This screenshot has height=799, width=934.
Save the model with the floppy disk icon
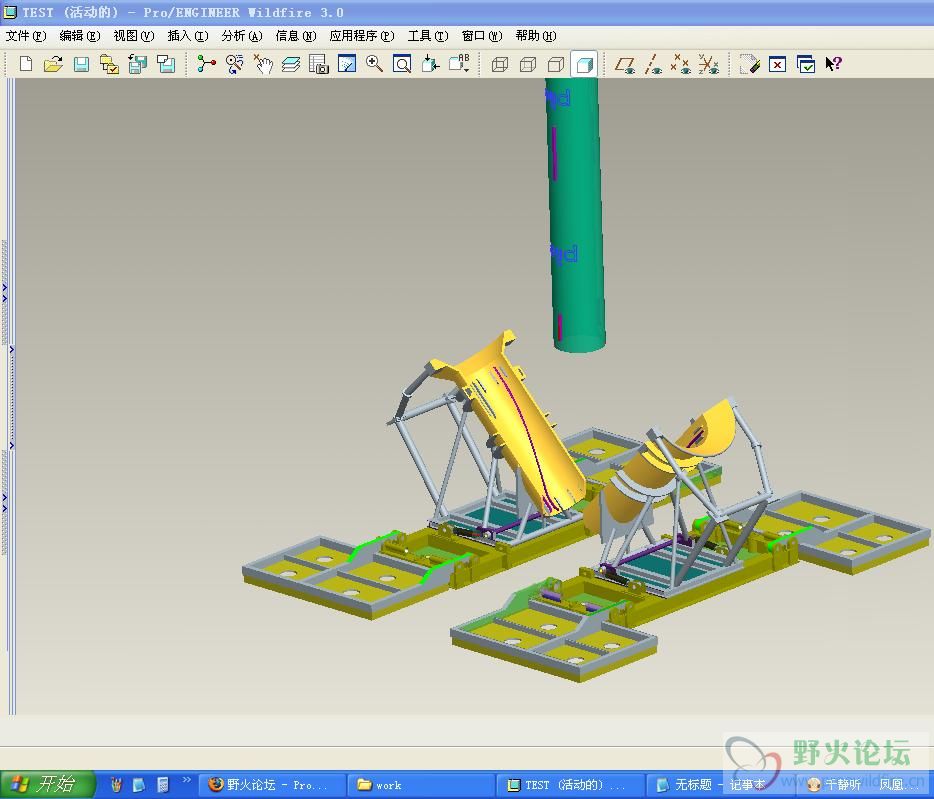(81, 64)
